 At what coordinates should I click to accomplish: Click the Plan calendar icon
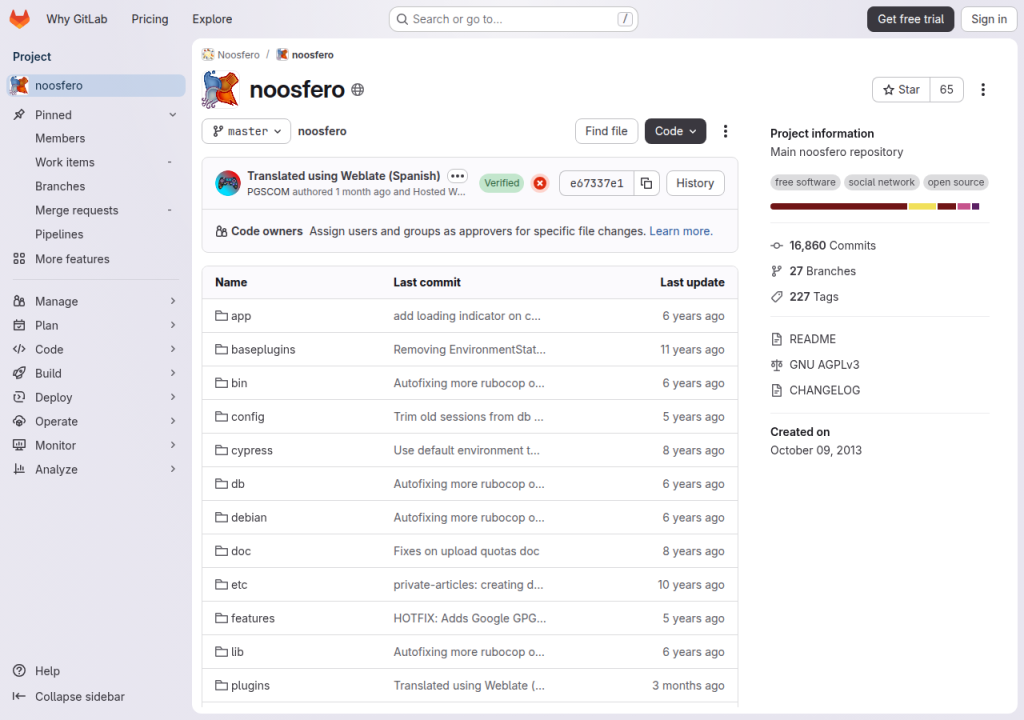click(19, 325)
